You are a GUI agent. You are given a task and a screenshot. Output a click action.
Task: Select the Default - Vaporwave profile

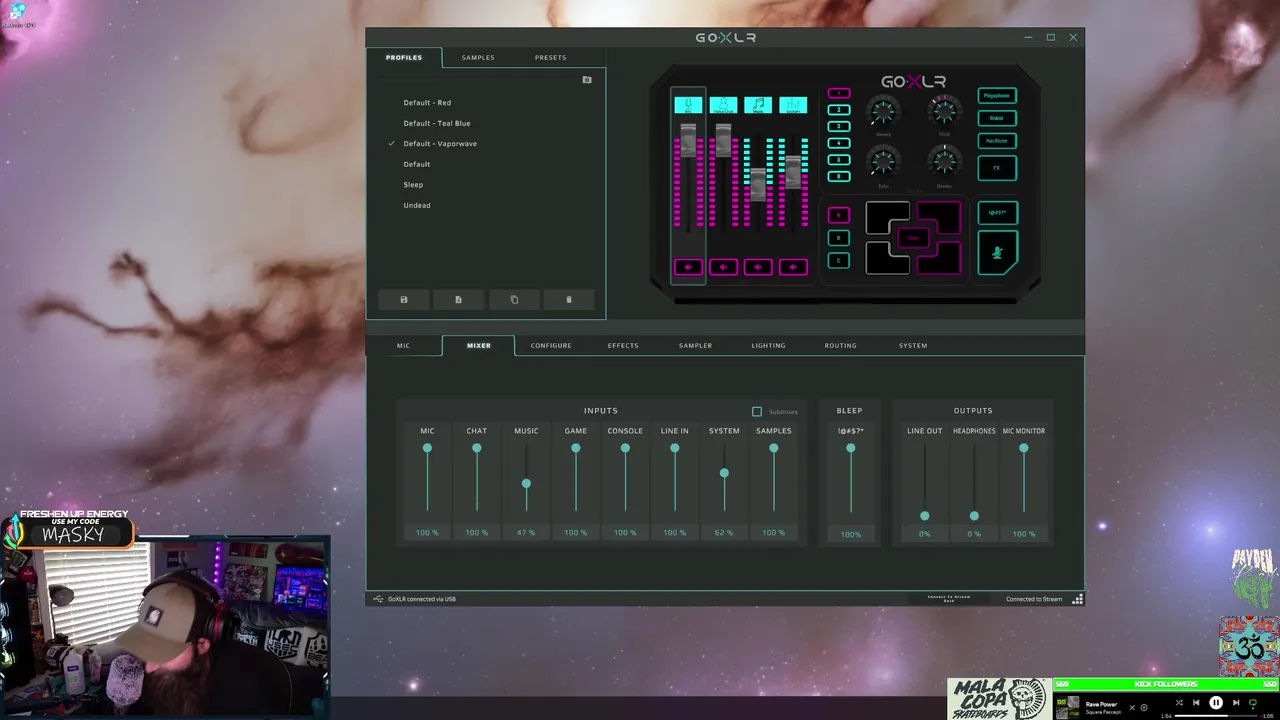(x=440, y=144)
